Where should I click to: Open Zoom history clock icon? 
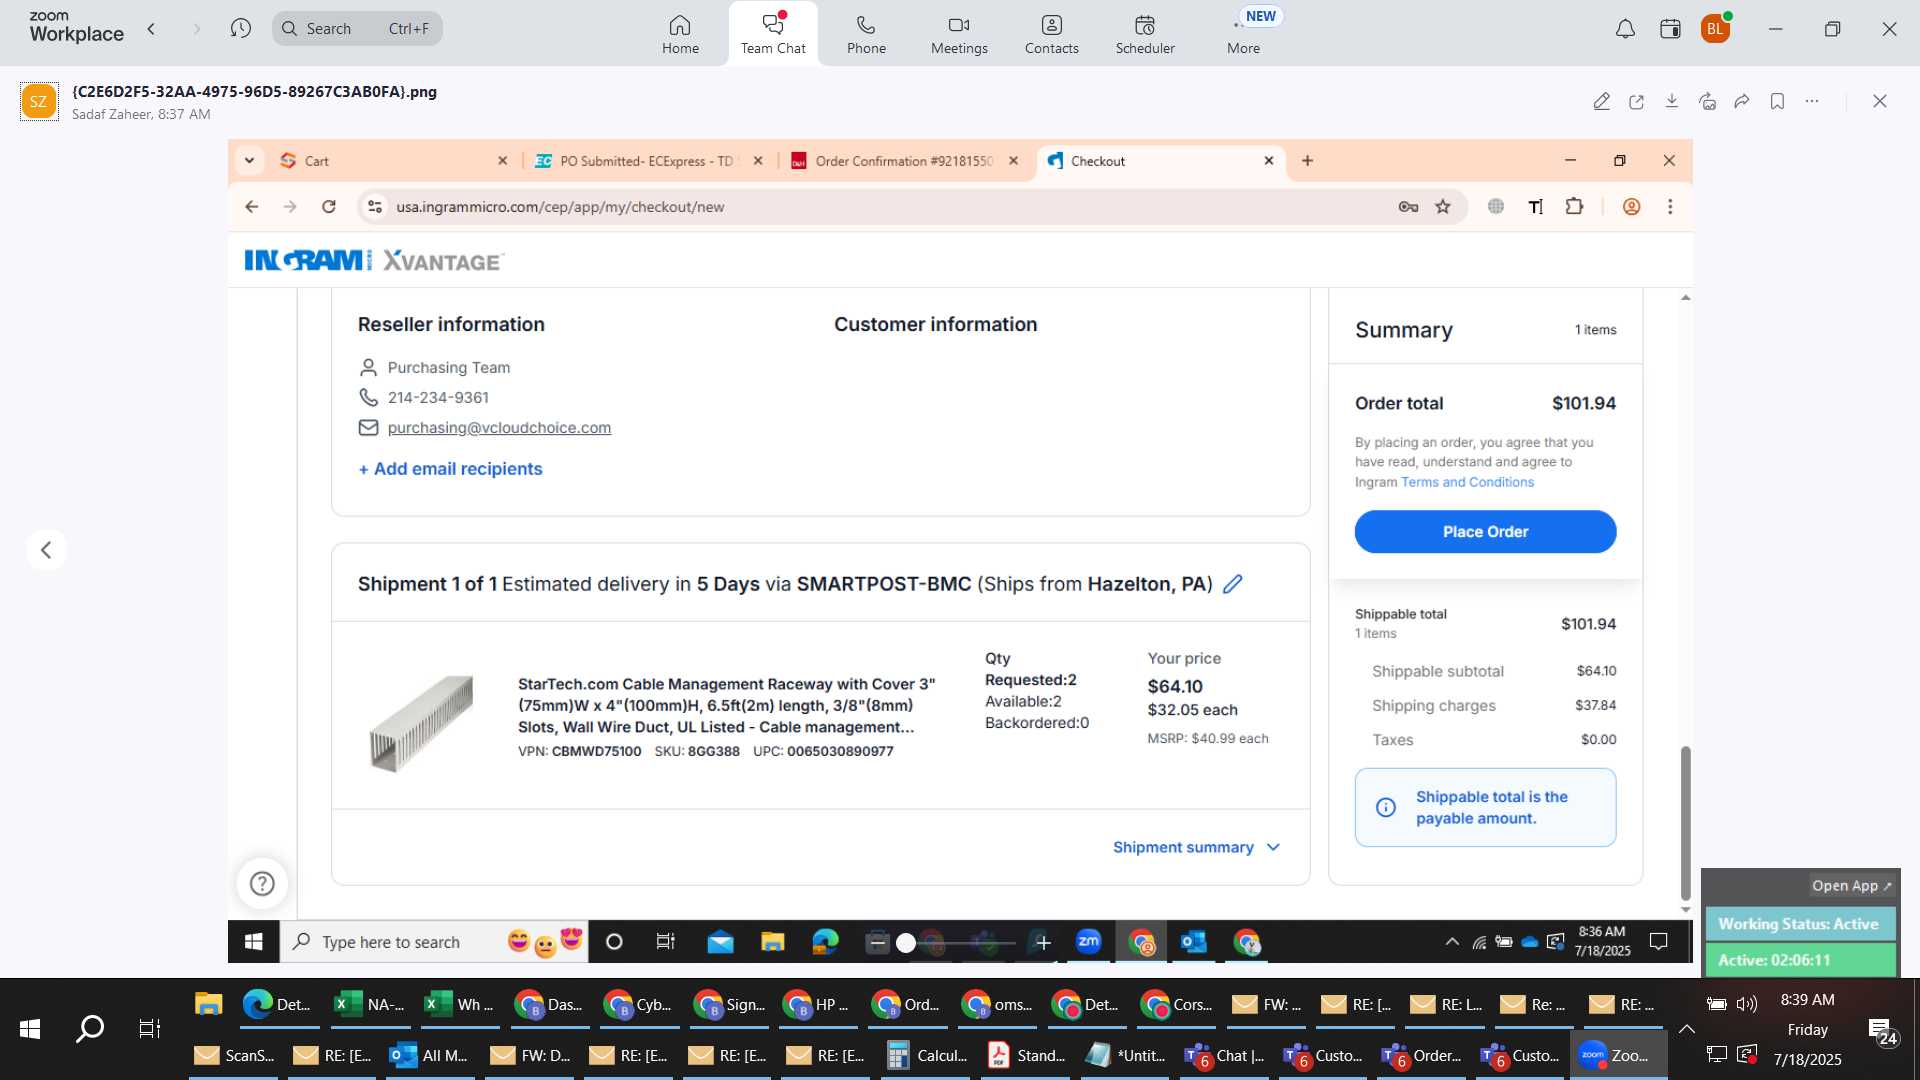tap(240, 29)
